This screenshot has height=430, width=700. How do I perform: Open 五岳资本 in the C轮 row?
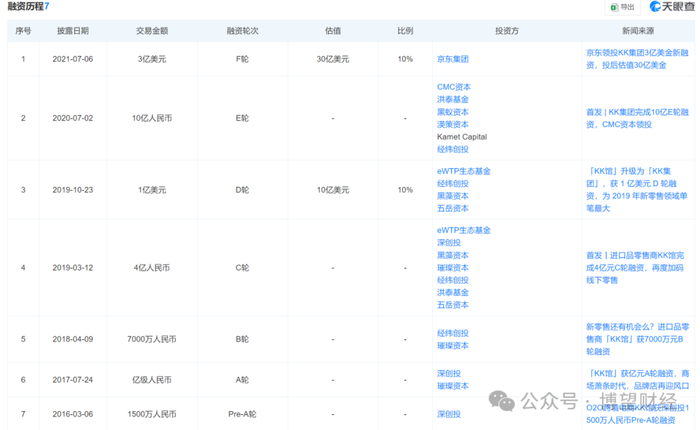pyautogui.click(x=453, y=305)
